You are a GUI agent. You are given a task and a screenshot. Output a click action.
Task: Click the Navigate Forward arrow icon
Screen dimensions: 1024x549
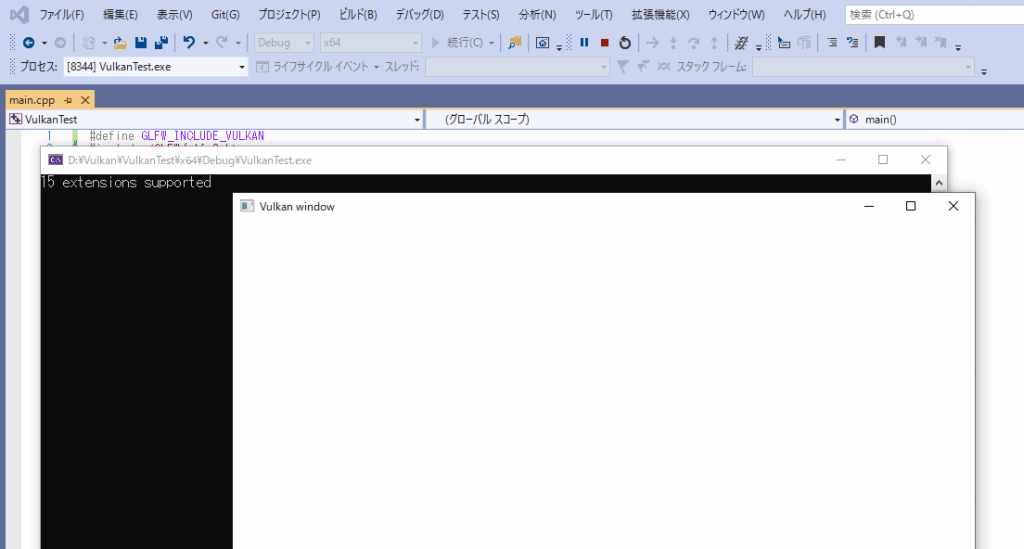pyautogui.click(x=60, y=42)
